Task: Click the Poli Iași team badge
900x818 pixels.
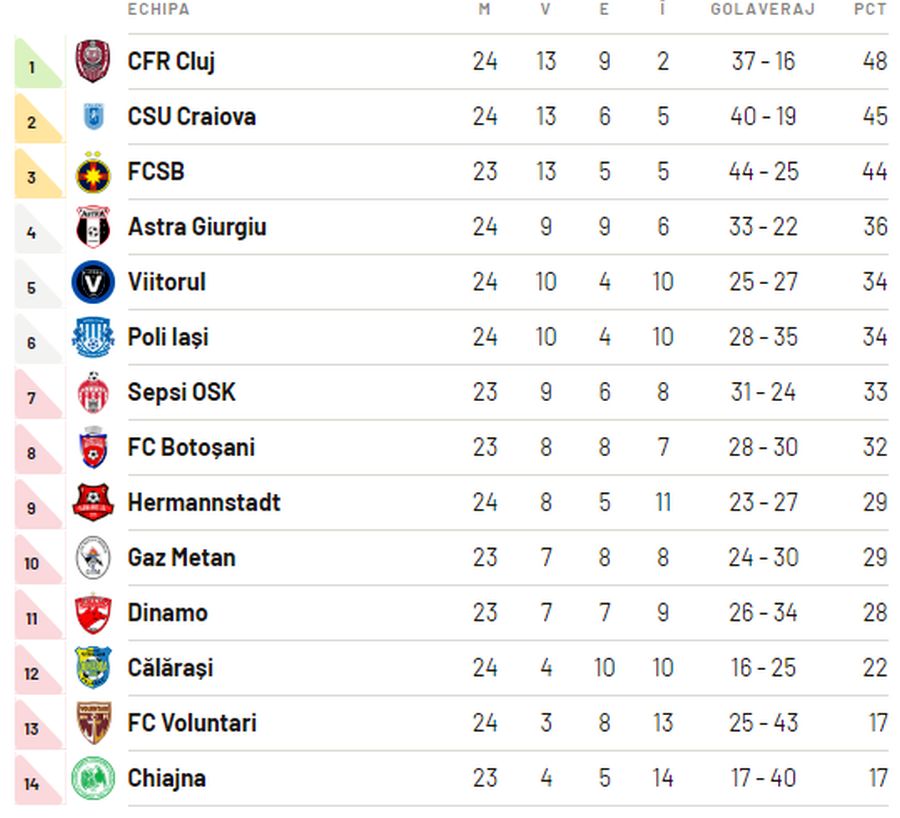Action: click(x=93, y=337)
